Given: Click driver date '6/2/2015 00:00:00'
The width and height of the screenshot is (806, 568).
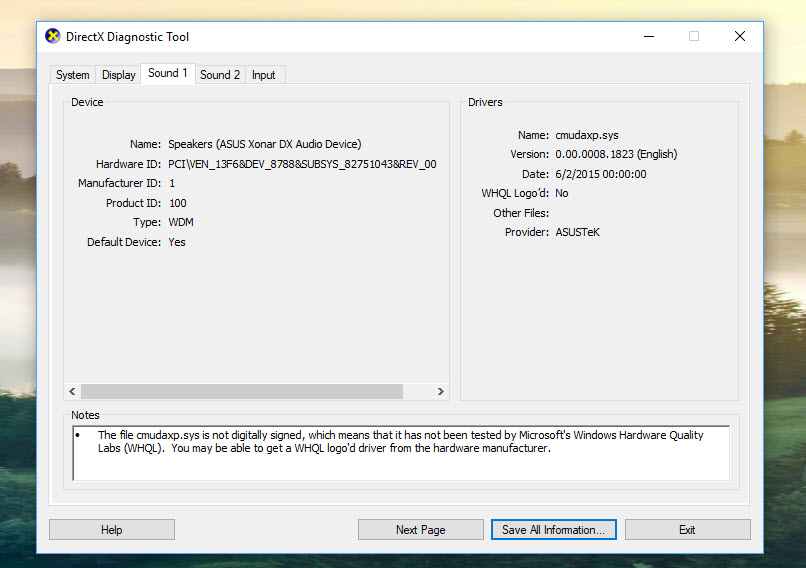Looking at the screenshot, I should click(600, 174).
